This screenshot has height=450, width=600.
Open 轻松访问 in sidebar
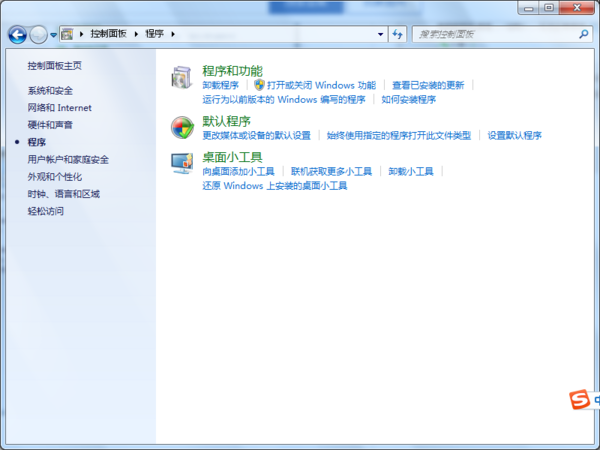[x=46, y=211]
